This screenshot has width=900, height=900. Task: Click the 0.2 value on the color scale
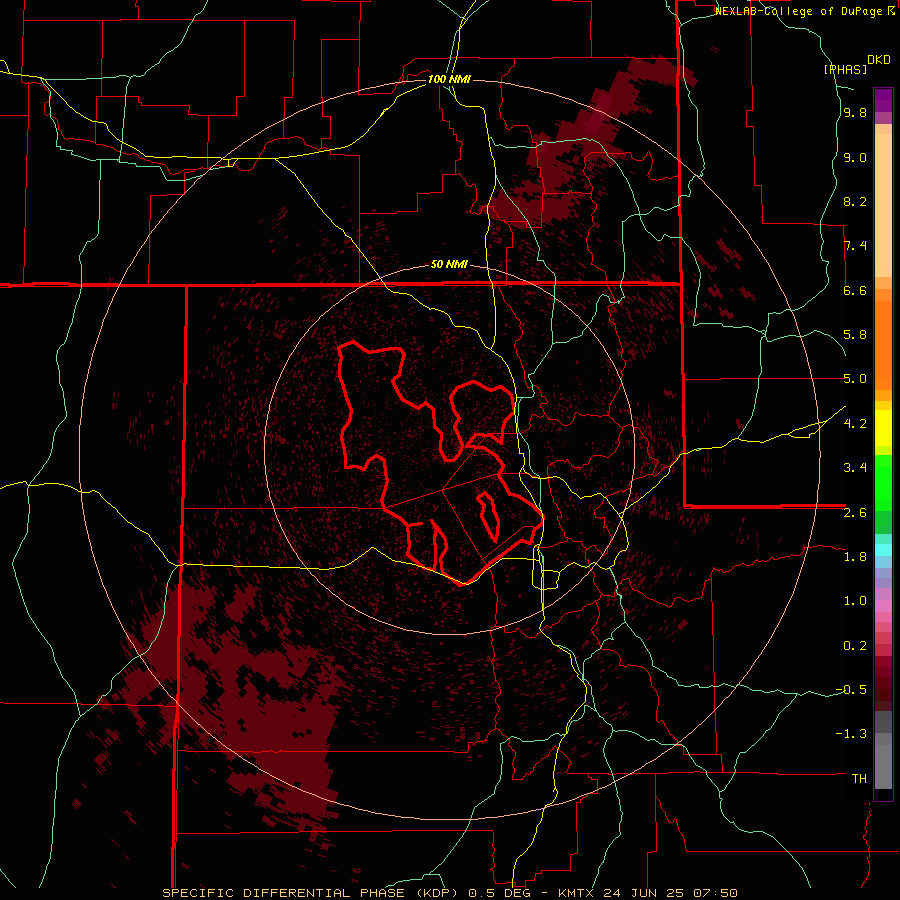[x=855, y=646]
